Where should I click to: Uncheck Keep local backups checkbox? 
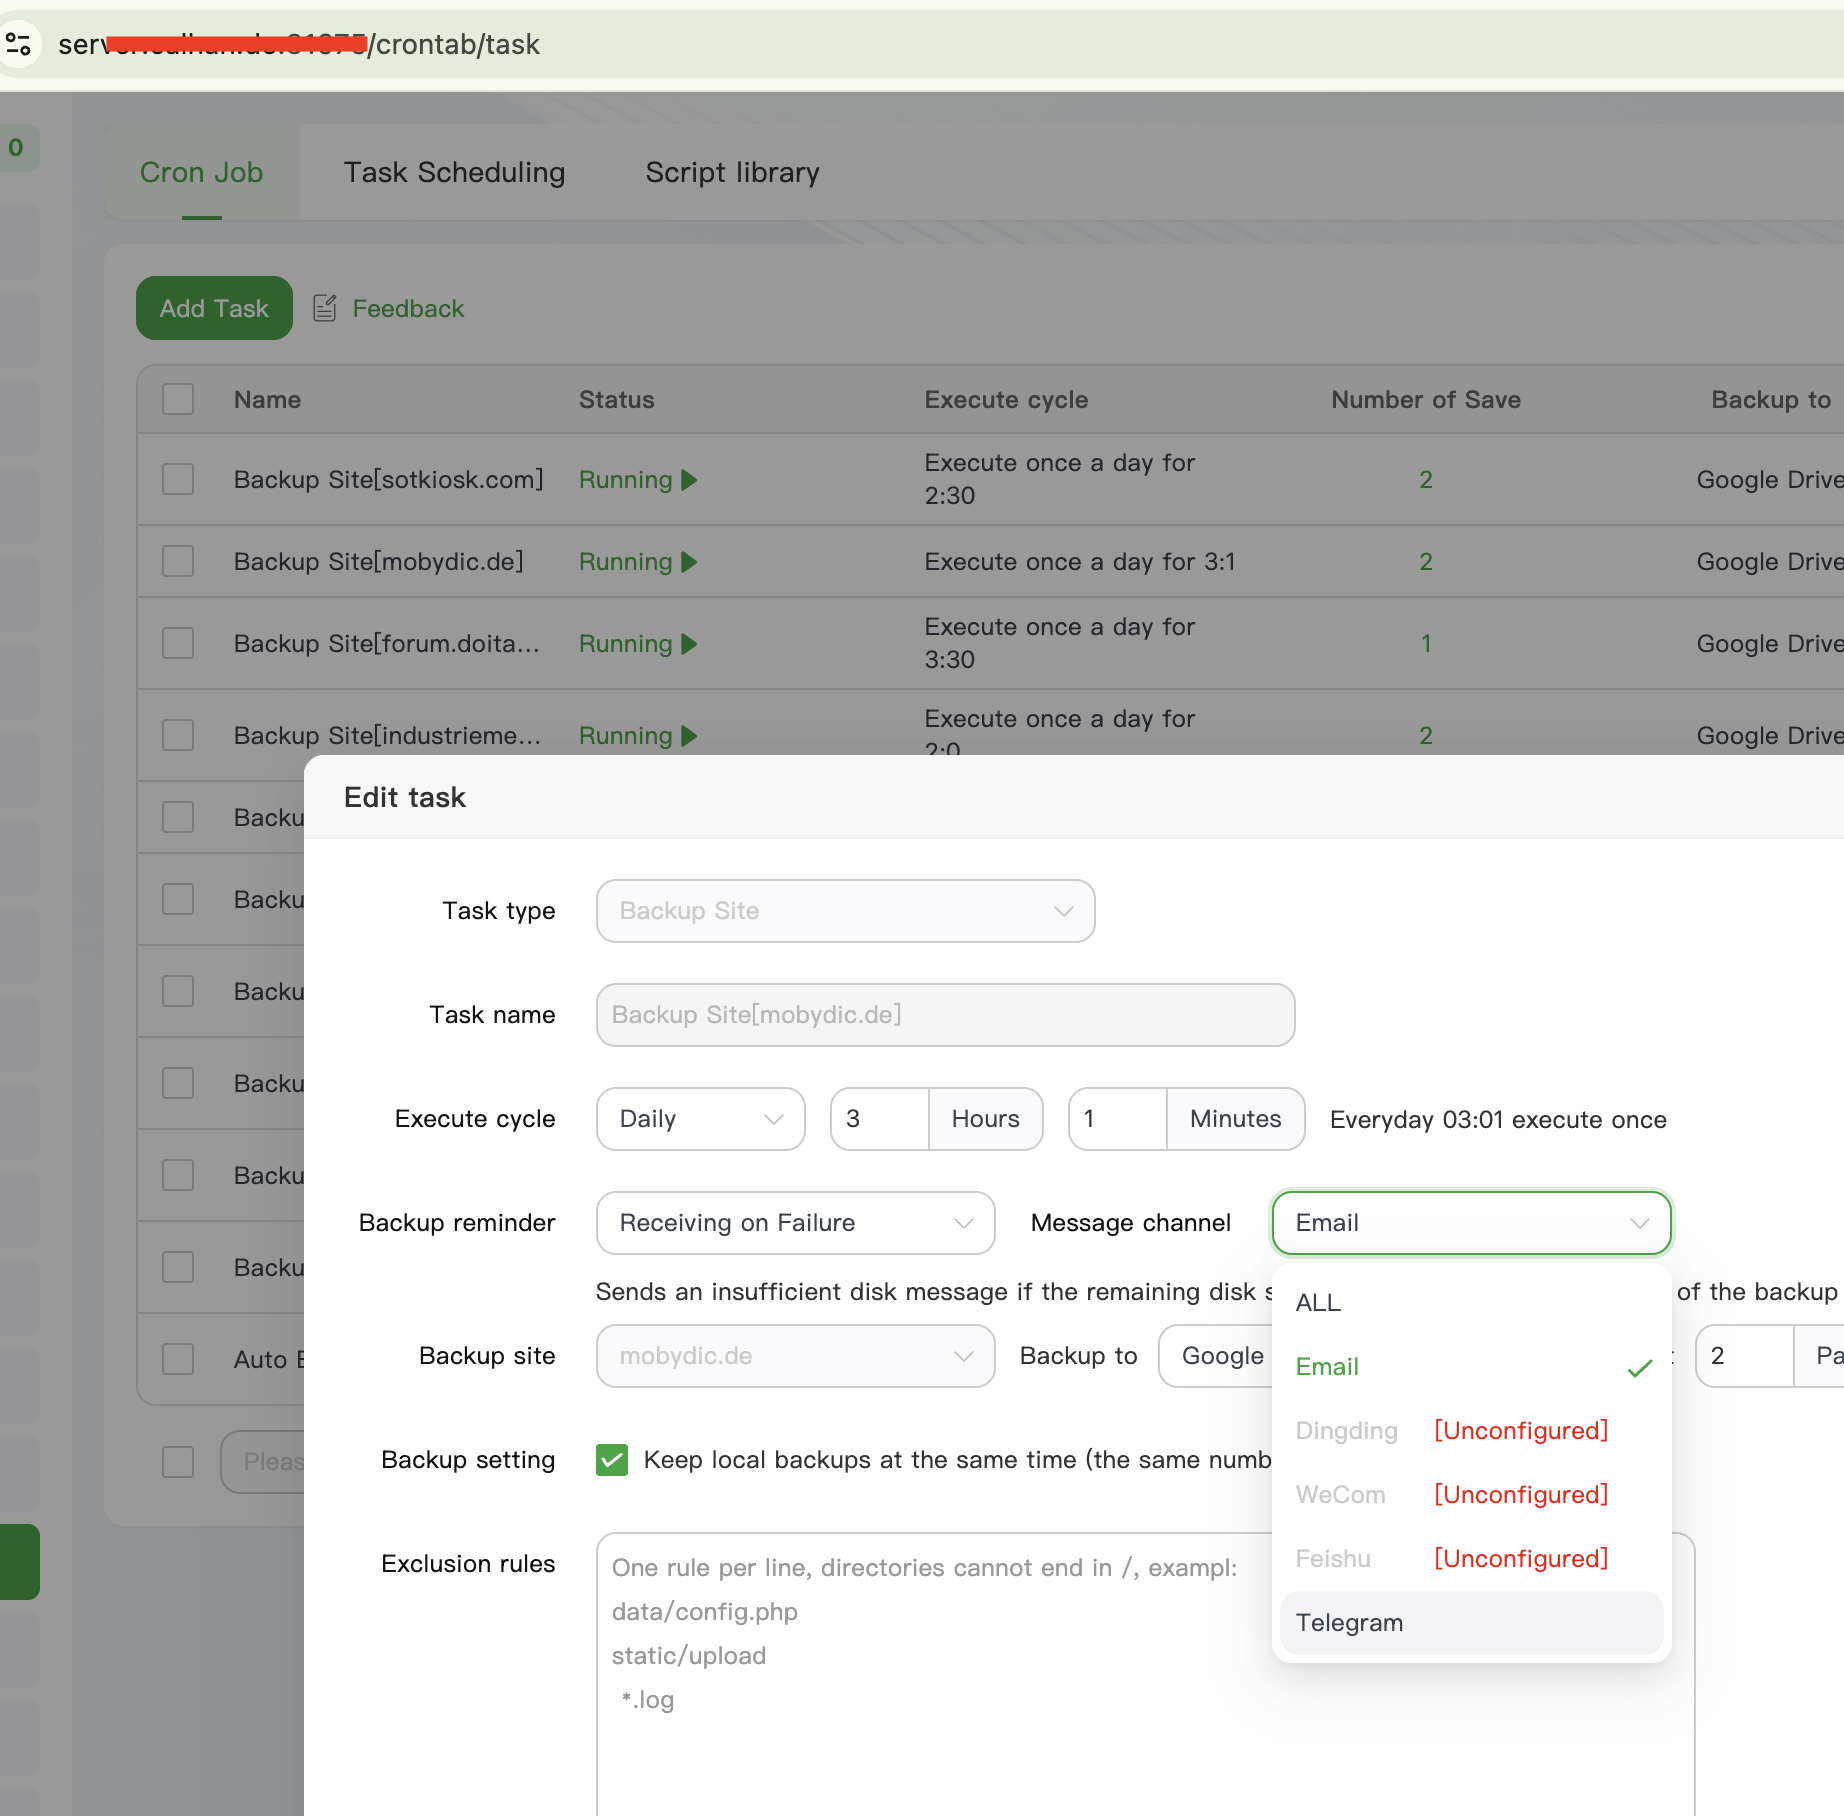[612, 1460]
